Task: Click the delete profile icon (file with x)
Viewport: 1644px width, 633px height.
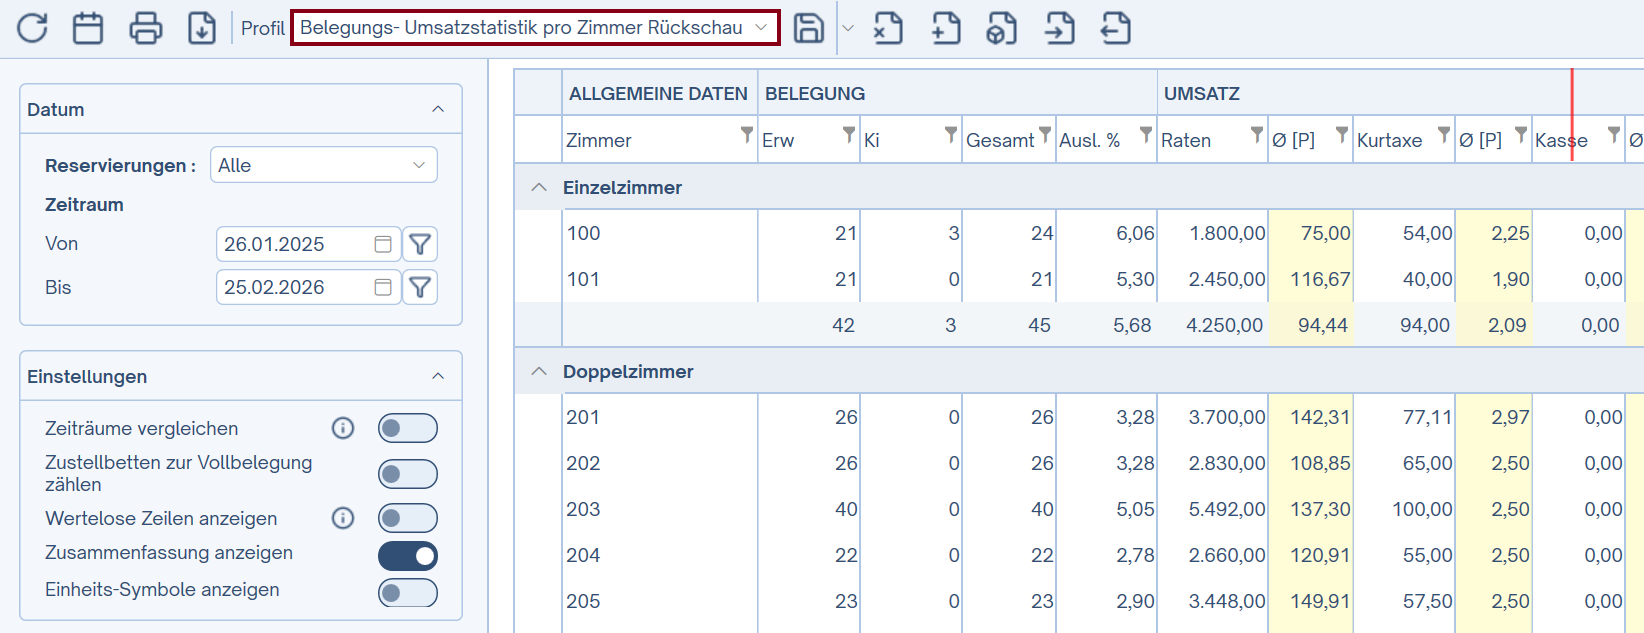Action: (x=888, y=28)
